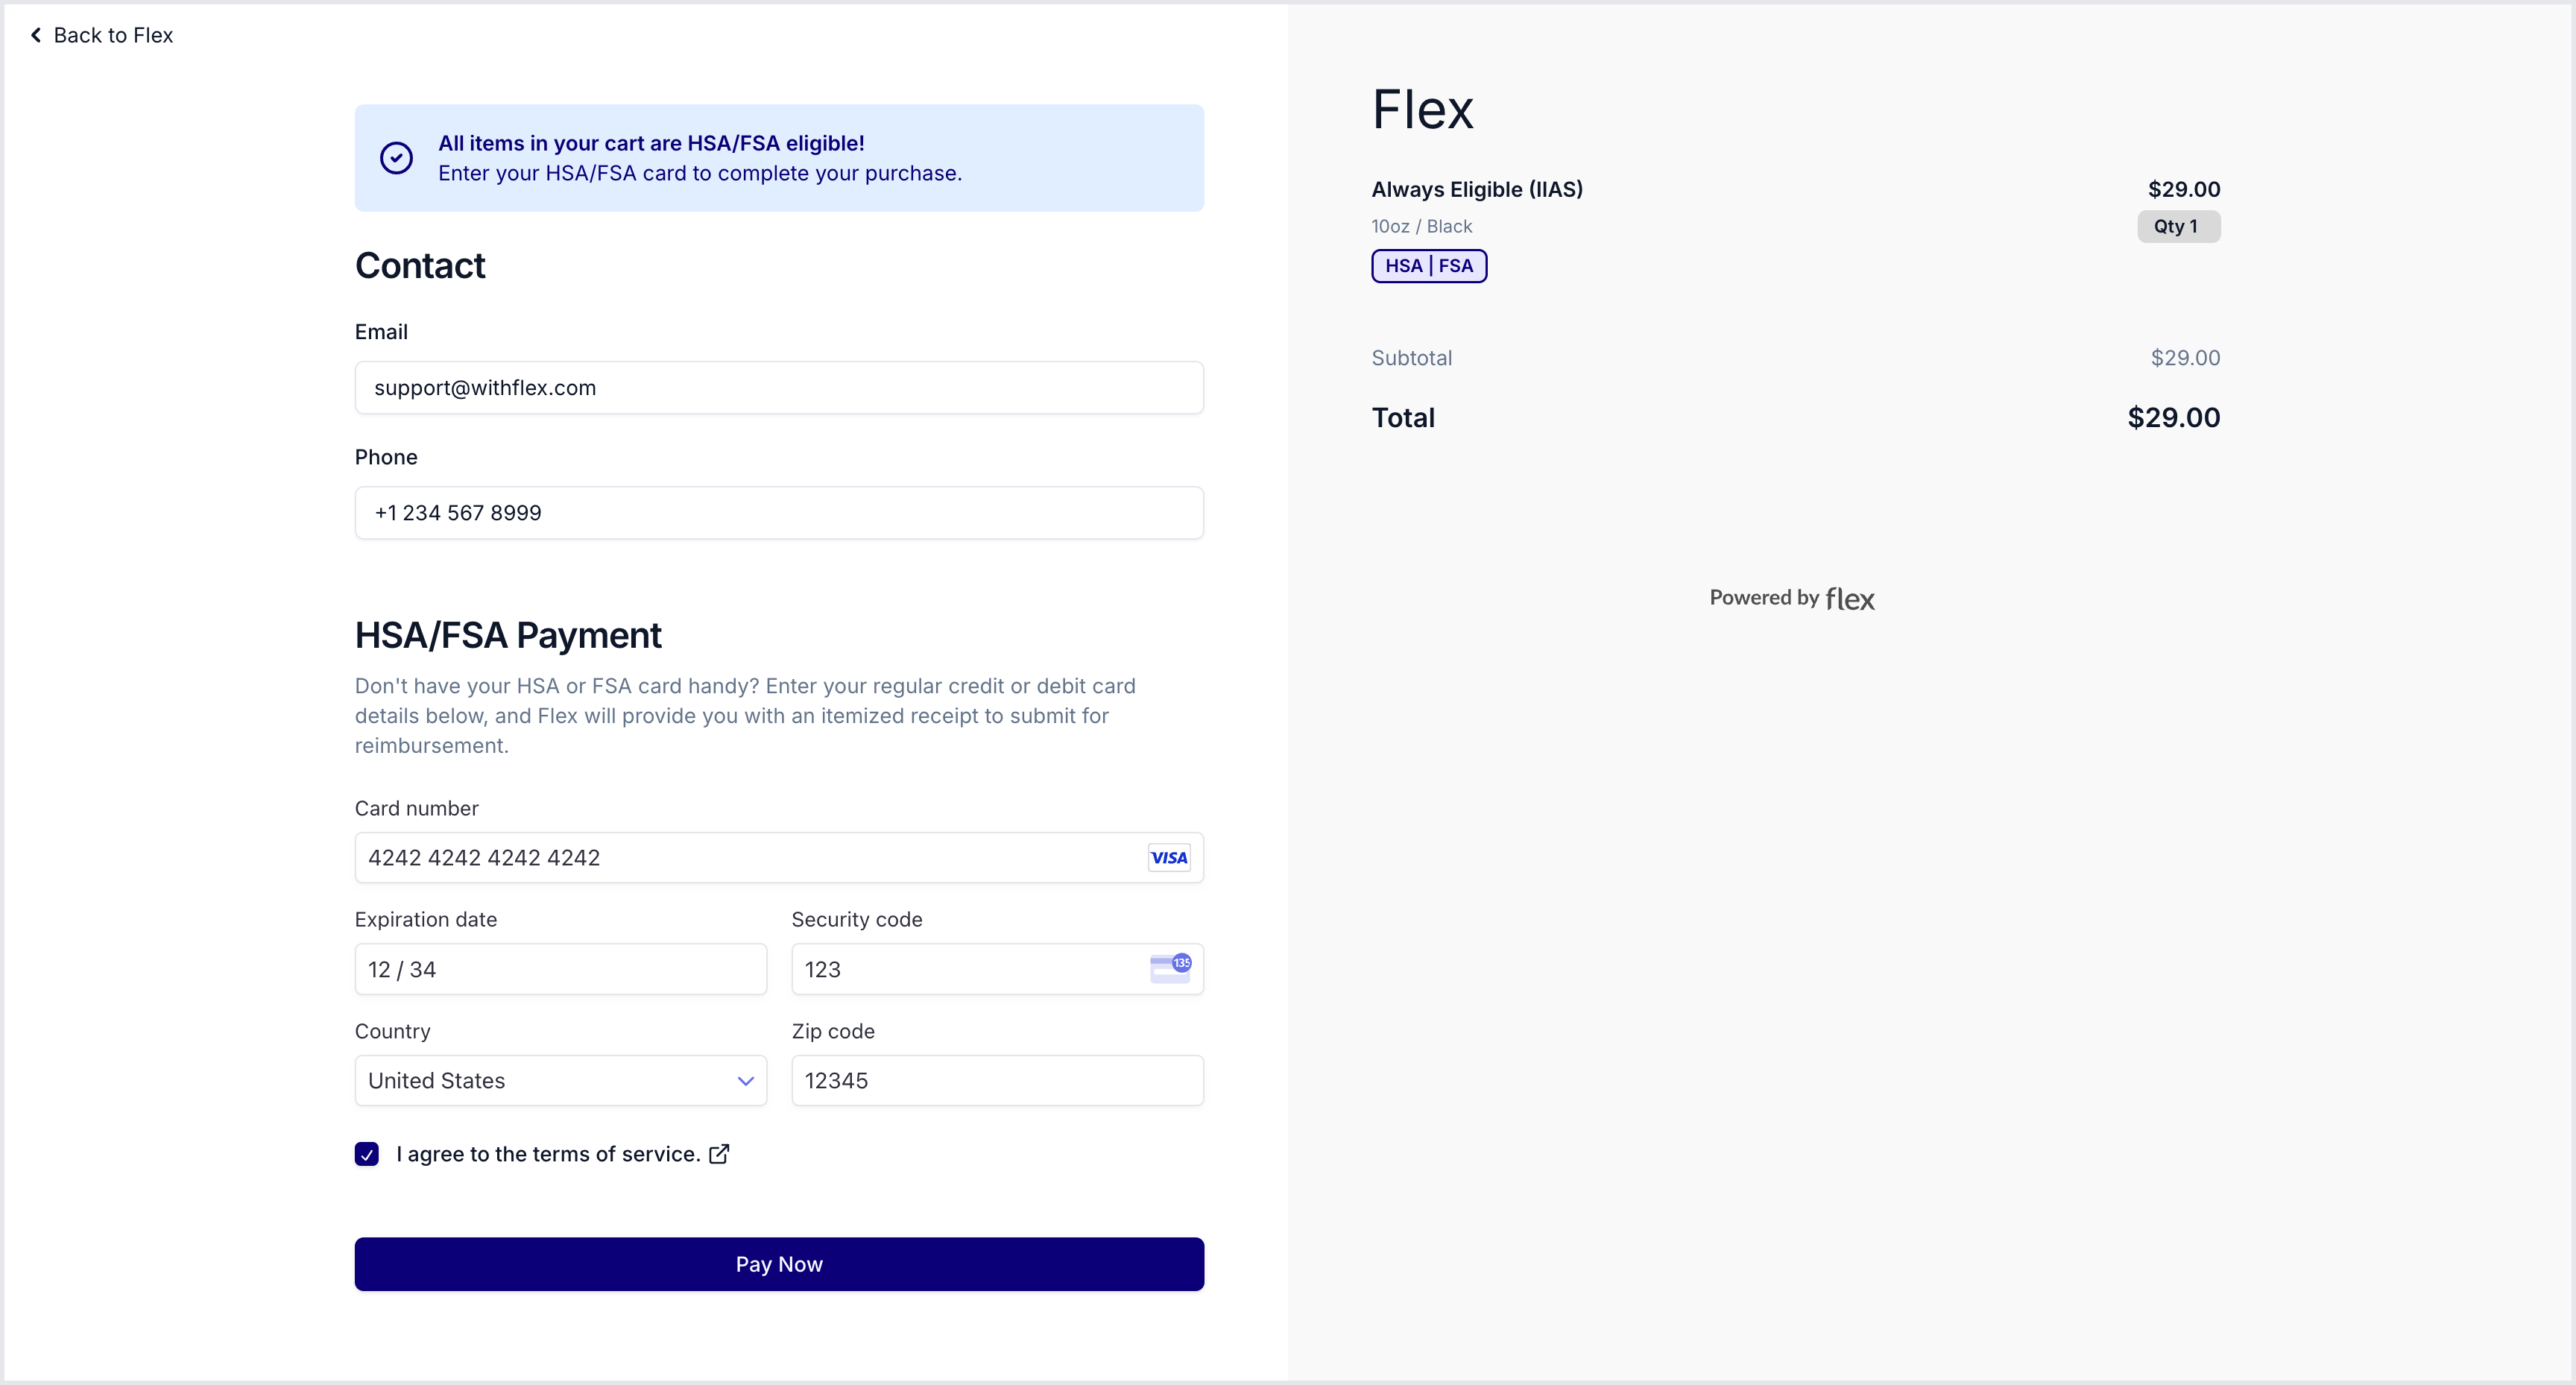This screenshot has height=1385, width=2576.
Task: Click the Qty 1 badge
Action: coord(2179,226)
